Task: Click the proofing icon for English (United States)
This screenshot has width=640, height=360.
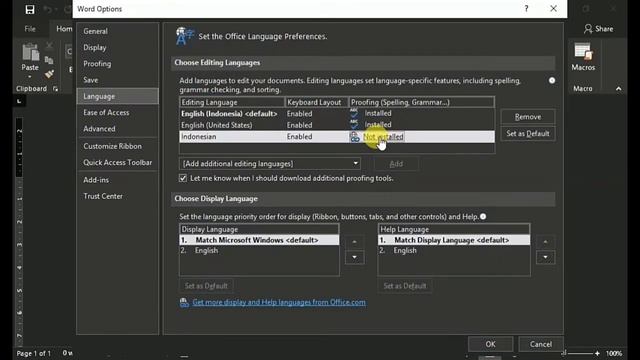Action: tap(354, 124)
